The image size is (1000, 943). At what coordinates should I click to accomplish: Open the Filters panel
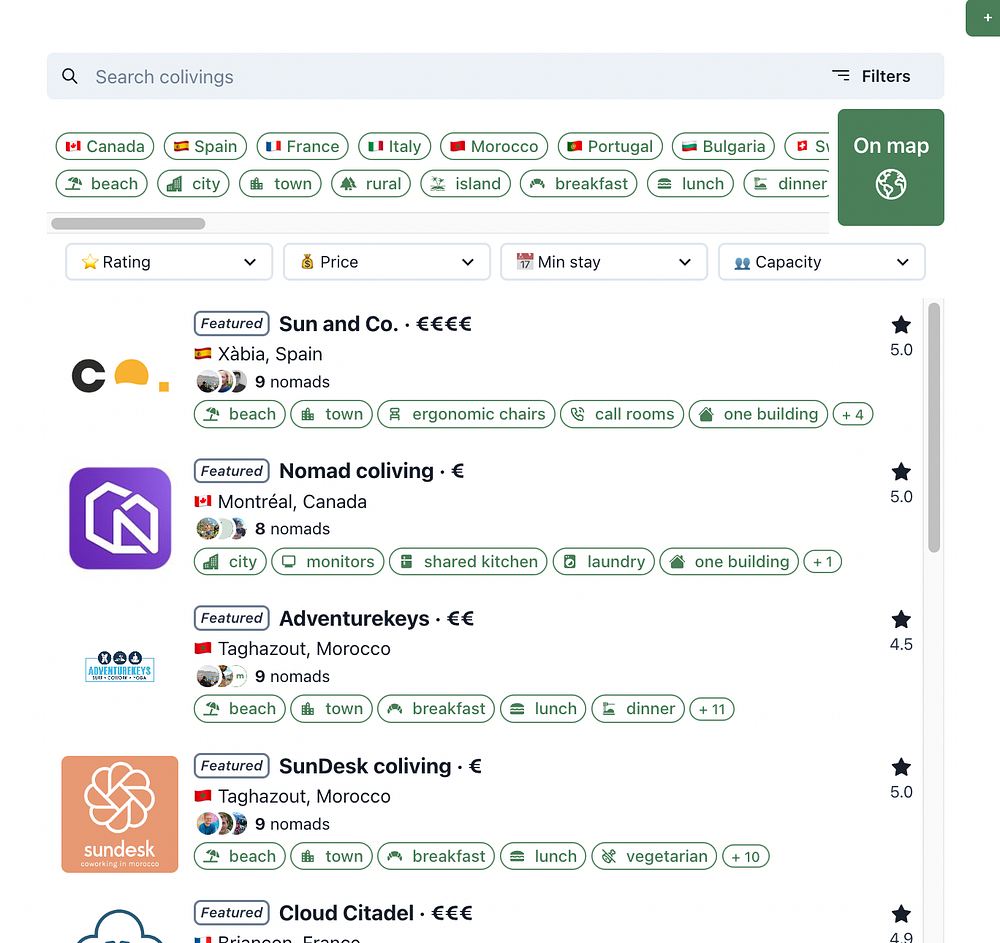click(x=871, y=76)
